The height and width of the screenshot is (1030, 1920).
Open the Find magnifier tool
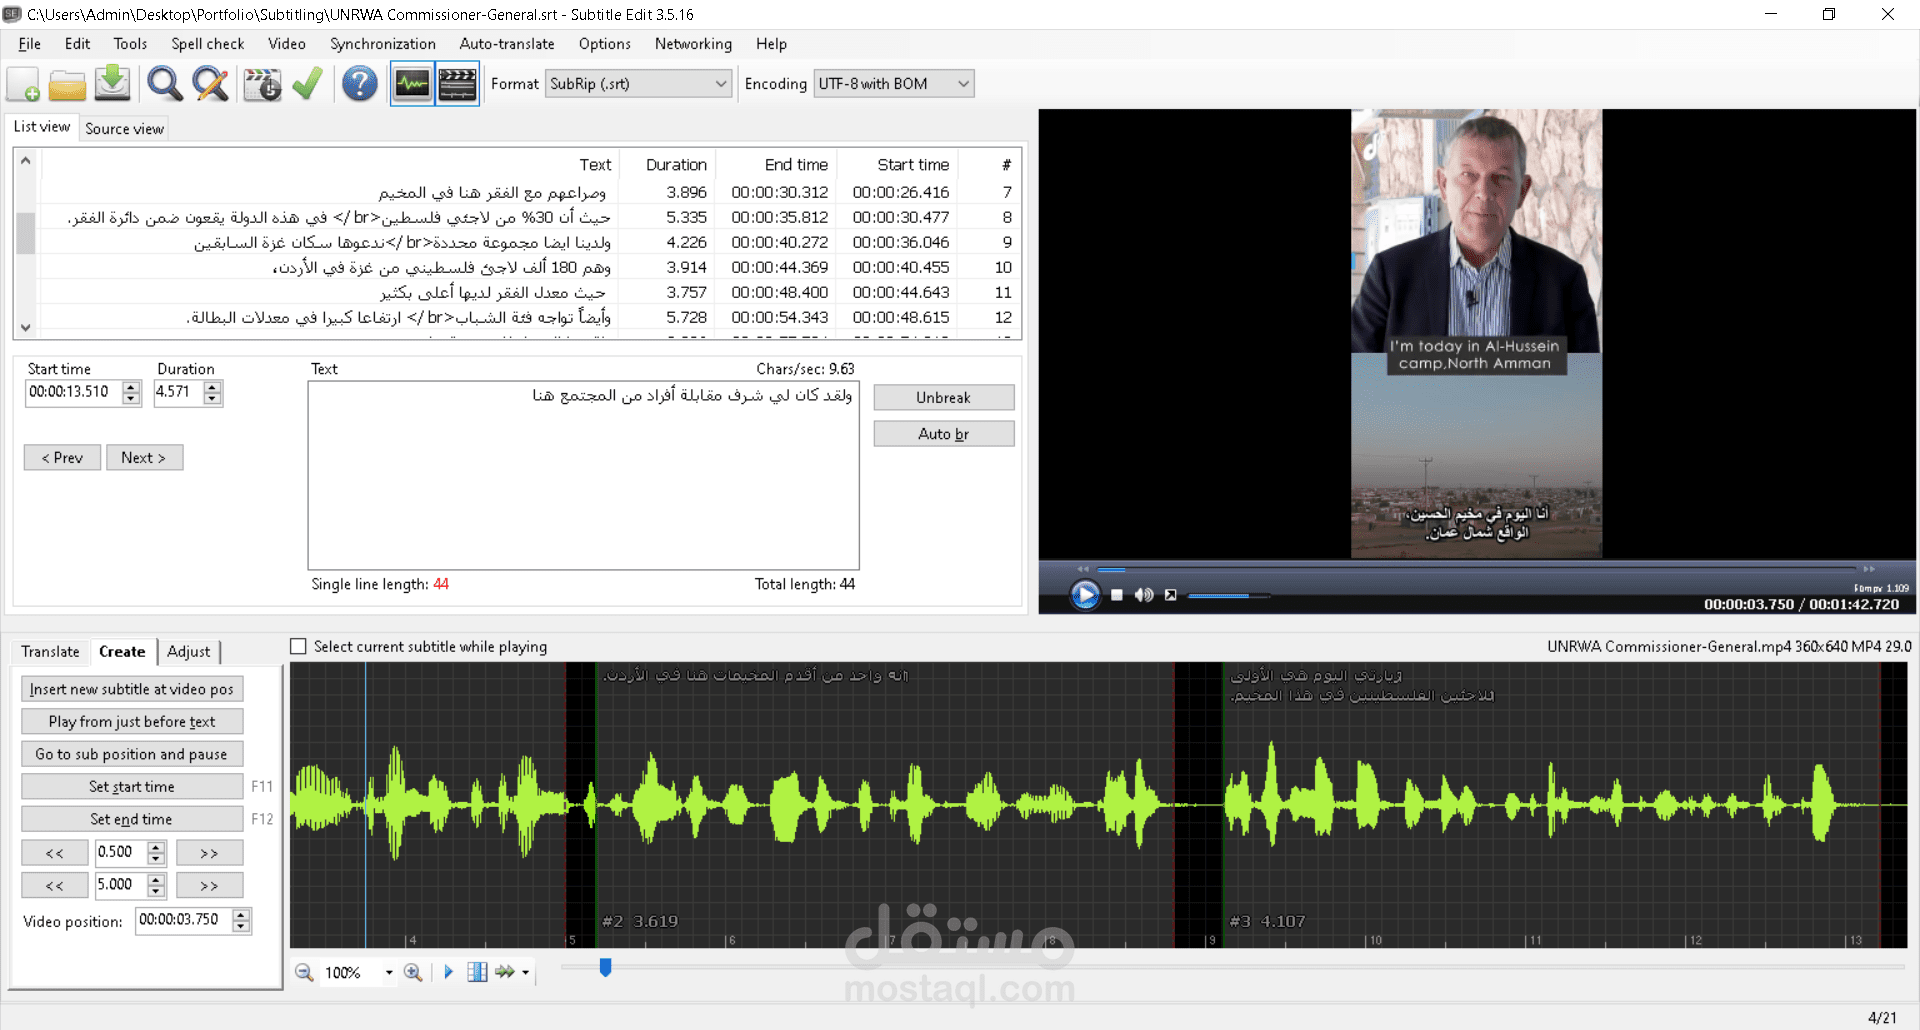pyautogui.click(x=165, y=84)
